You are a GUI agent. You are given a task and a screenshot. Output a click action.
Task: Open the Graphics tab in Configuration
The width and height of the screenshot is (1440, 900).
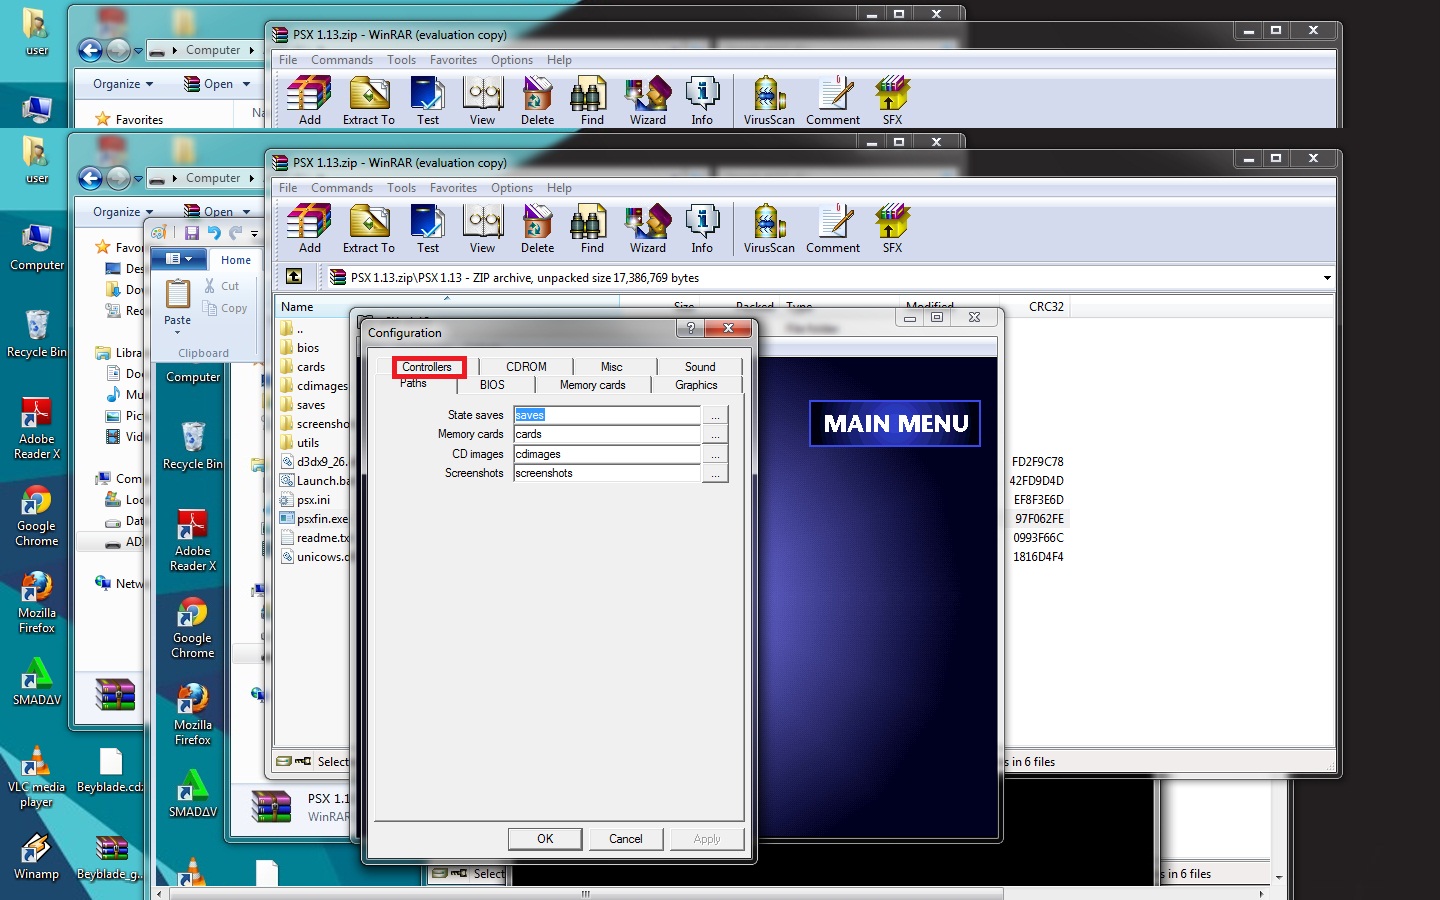click(696, 385)
